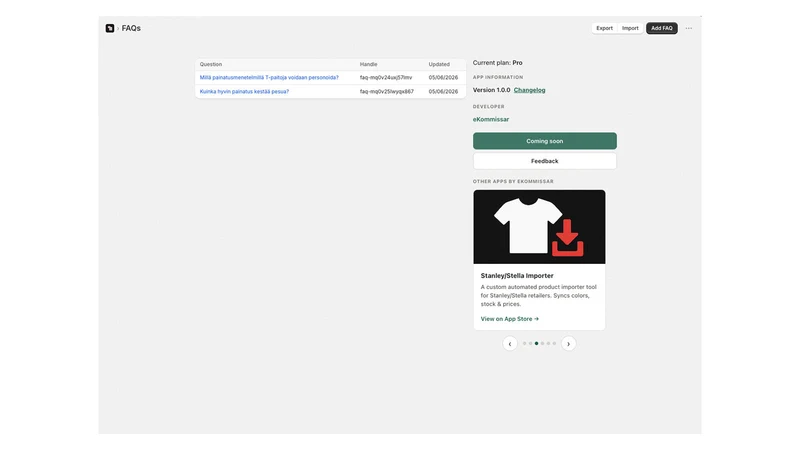The image size is (800, 450).
Task: Click the updated date of the pesua row
Action: [443, 91]
